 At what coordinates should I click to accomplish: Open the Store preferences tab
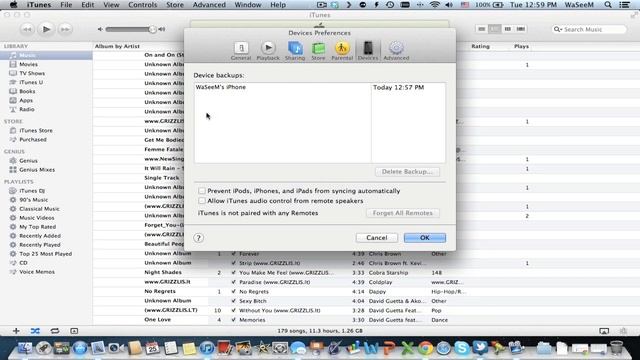click(x=318, y=51)
